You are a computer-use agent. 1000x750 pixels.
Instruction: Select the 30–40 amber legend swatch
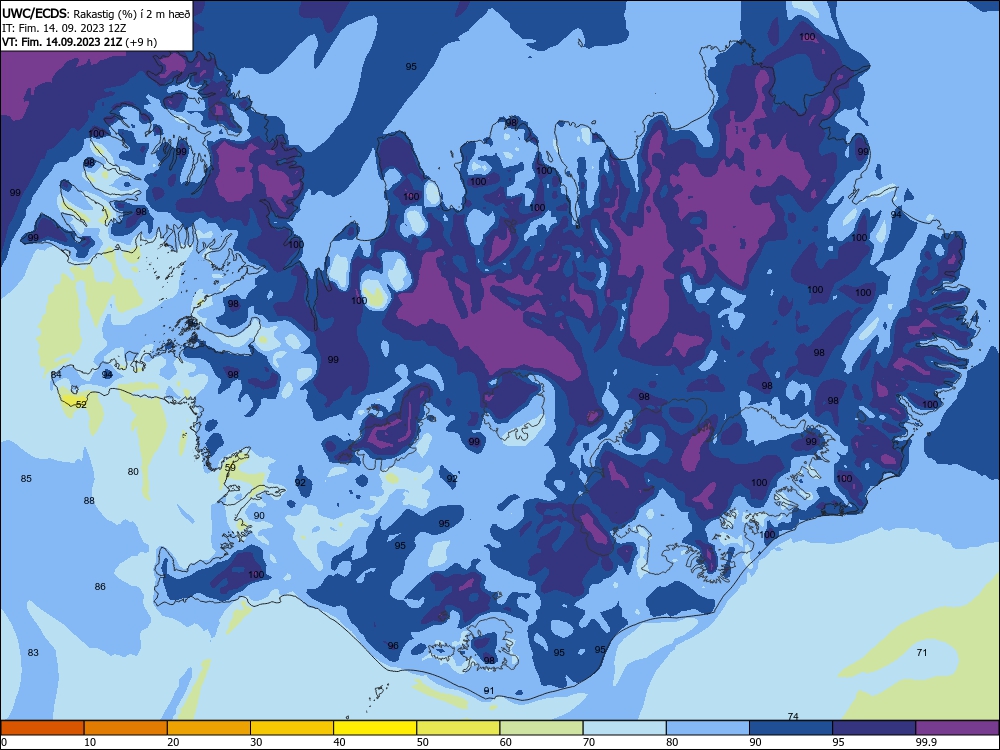(x=292, y=728)
